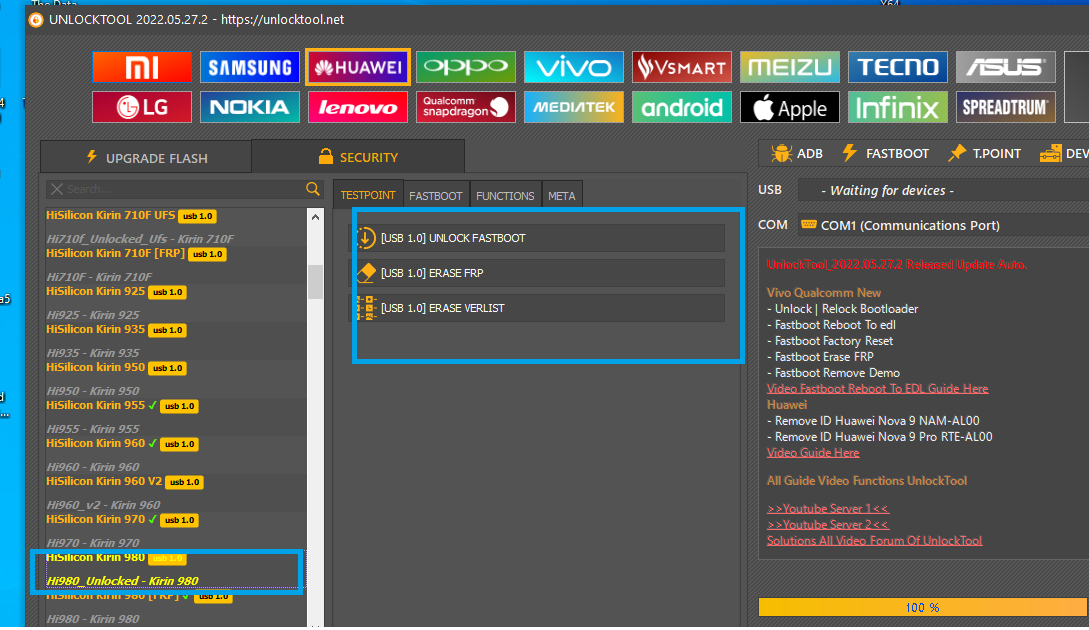Select the ASUS brand logo

click(1006, 67)
